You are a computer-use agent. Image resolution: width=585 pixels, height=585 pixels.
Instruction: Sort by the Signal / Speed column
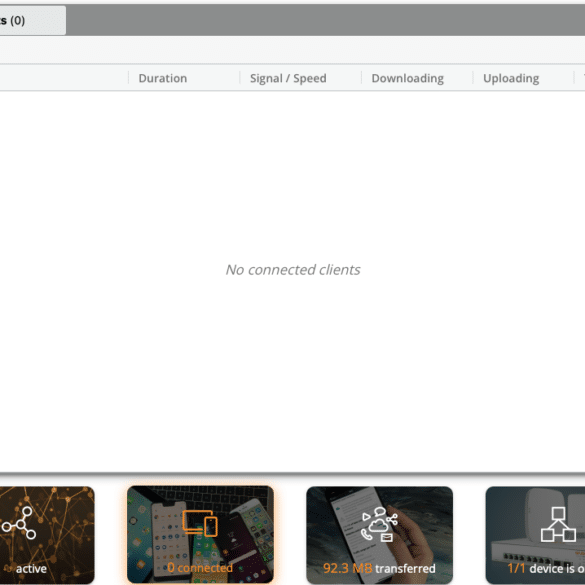pyautogui.click(x=288, y=78)
